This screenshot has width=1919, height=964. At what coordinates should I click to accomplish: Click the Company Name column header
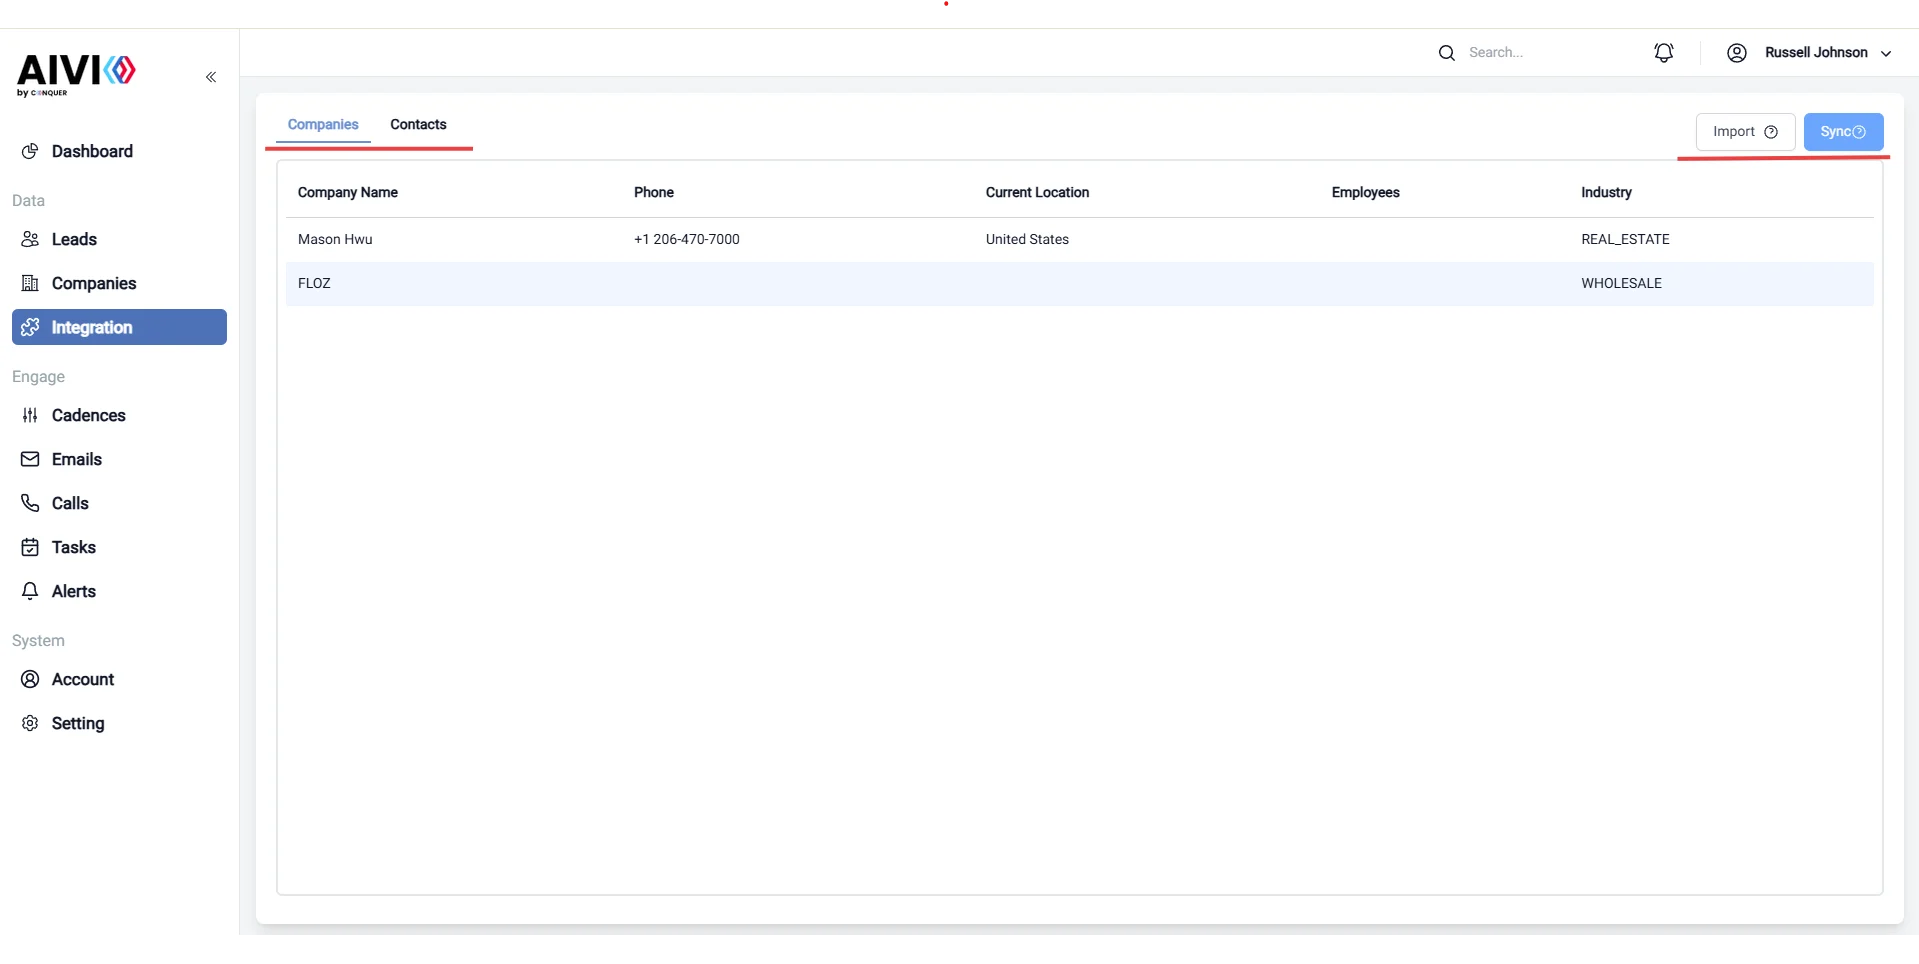[348, 193]
